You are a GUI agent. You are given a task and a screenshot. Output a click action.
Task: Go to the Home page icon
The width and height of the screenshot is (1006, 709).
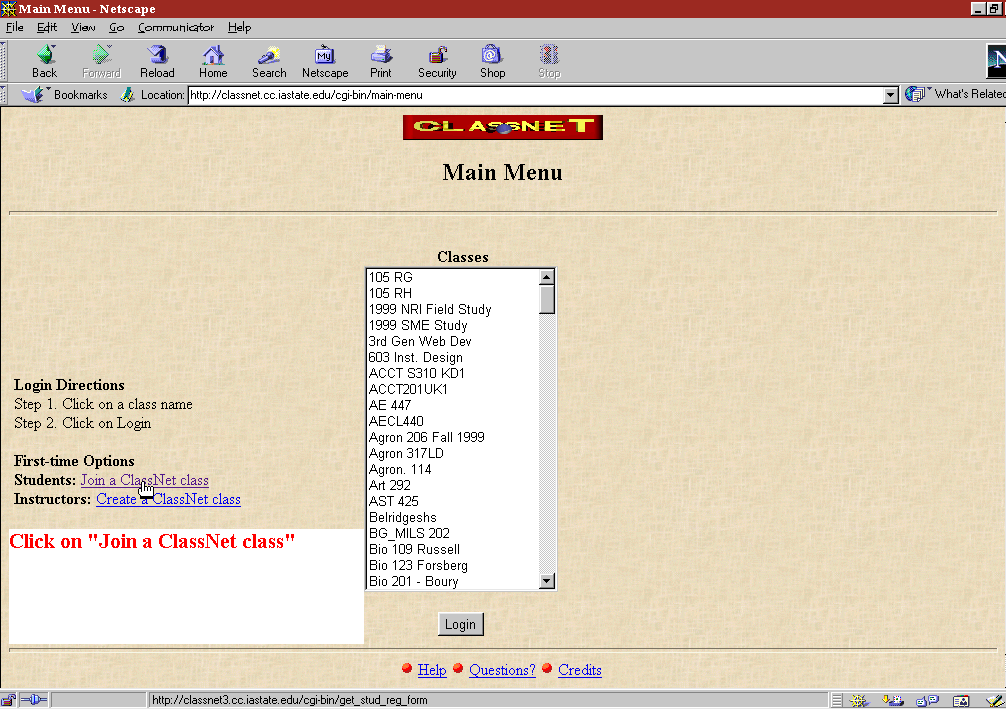213,61
